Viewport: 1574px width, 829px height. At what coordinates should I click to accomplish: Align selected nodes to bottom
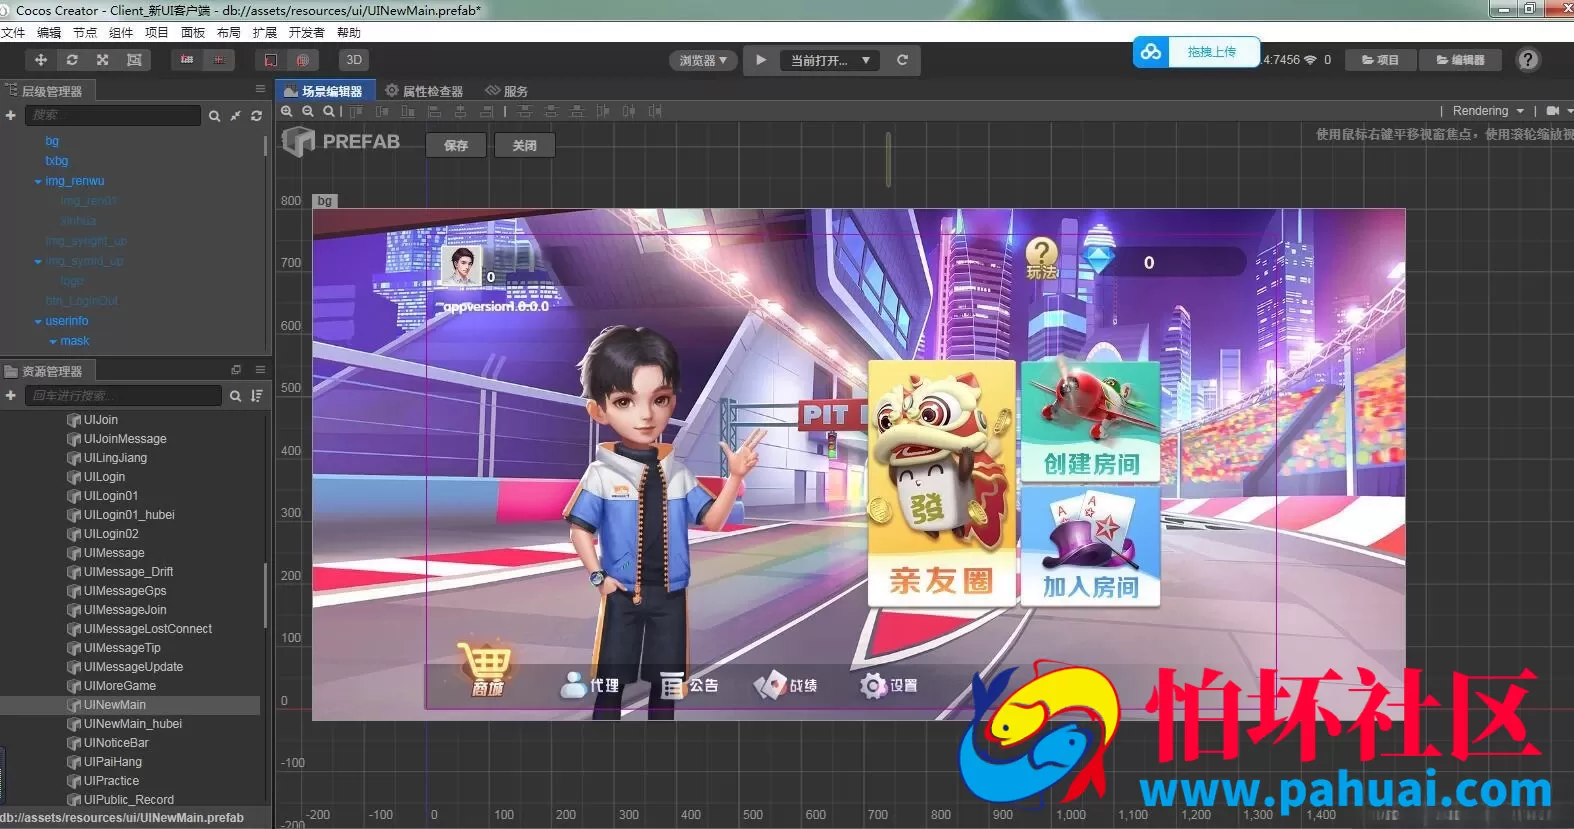(x=408, y=111)
